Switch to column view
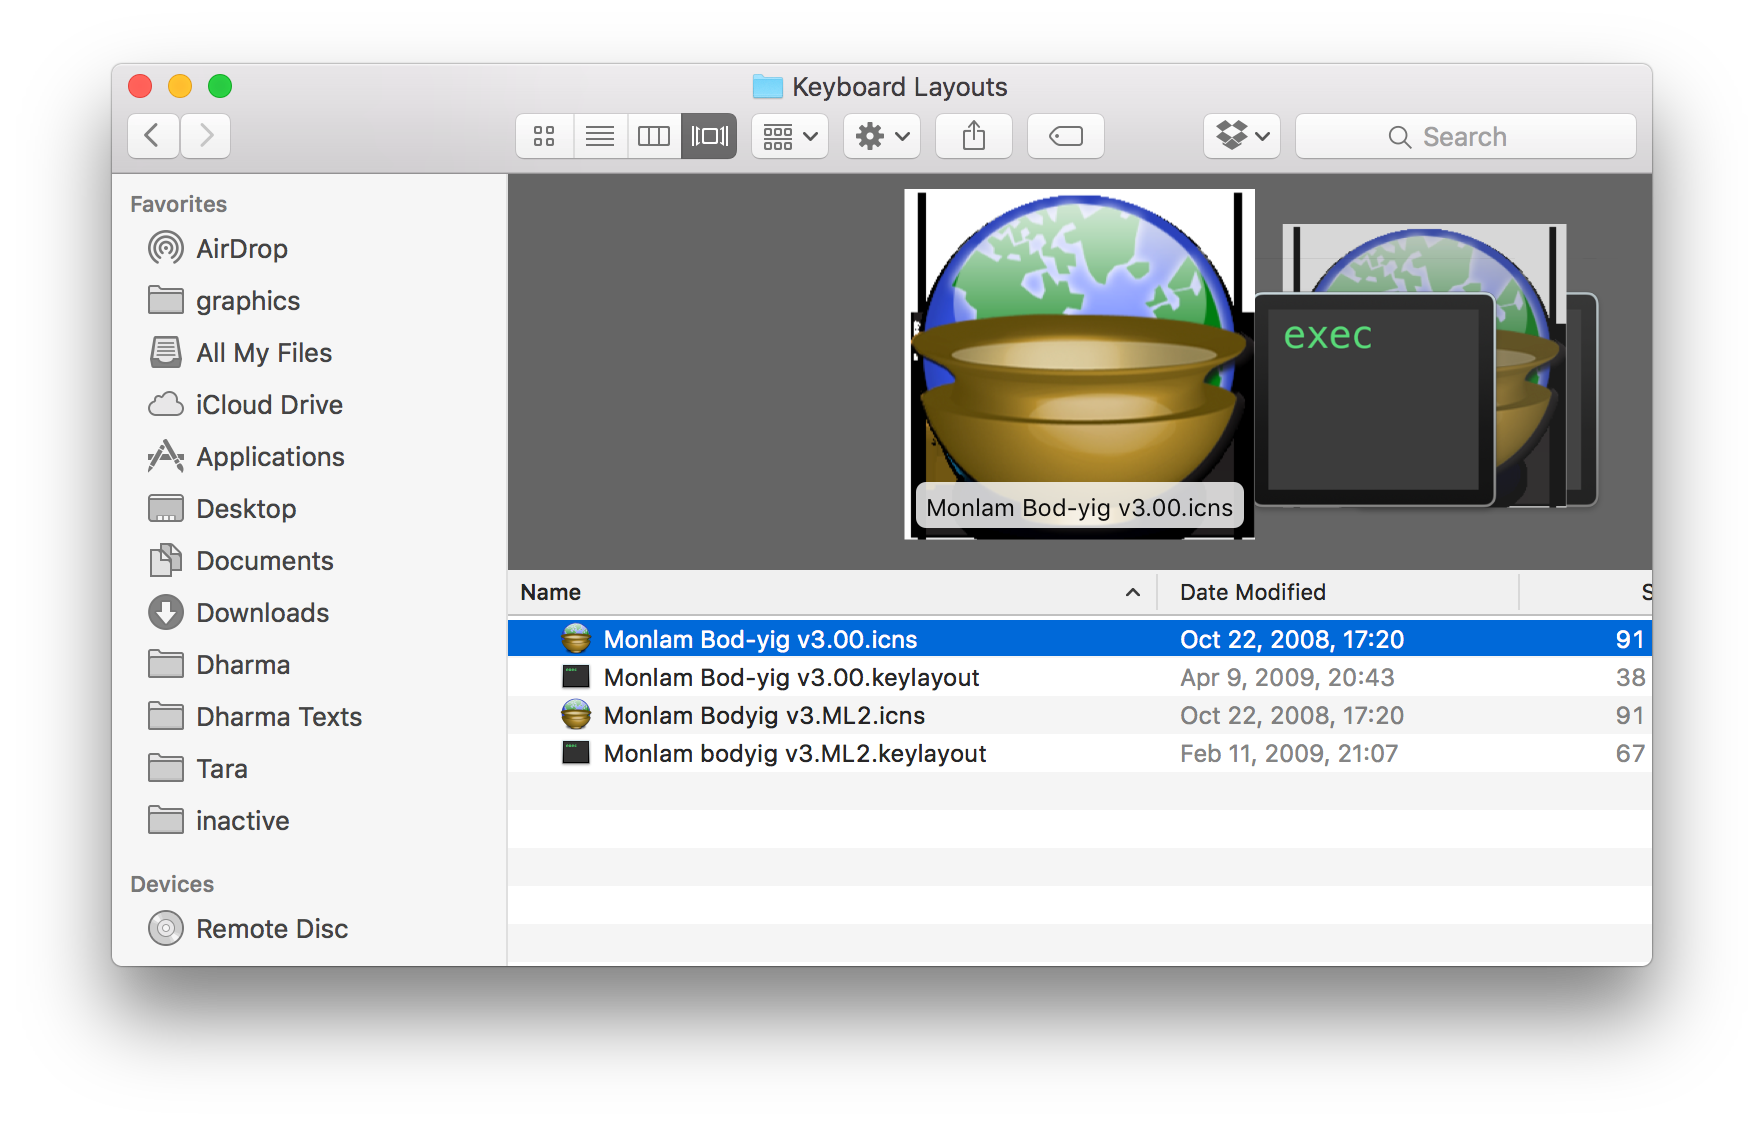The image size is (1764, 1126). [x=654, y=136]
